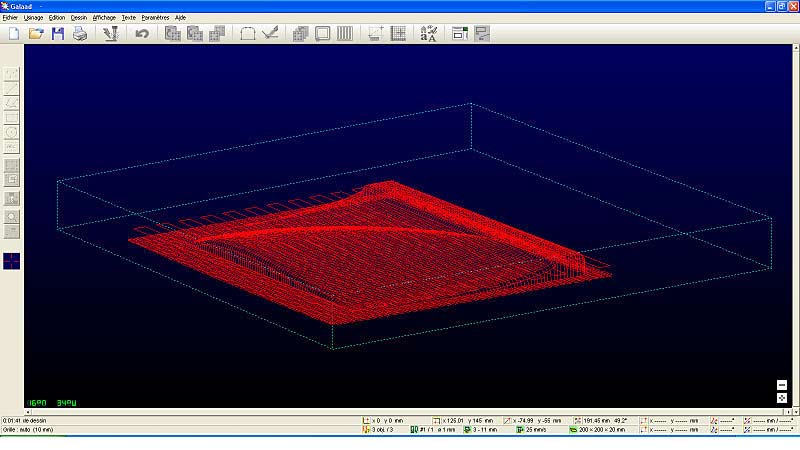Click the 'Grille : auto (10 mm)' status text
This screenshot has height=450, width=800.
tap(28, 430)
